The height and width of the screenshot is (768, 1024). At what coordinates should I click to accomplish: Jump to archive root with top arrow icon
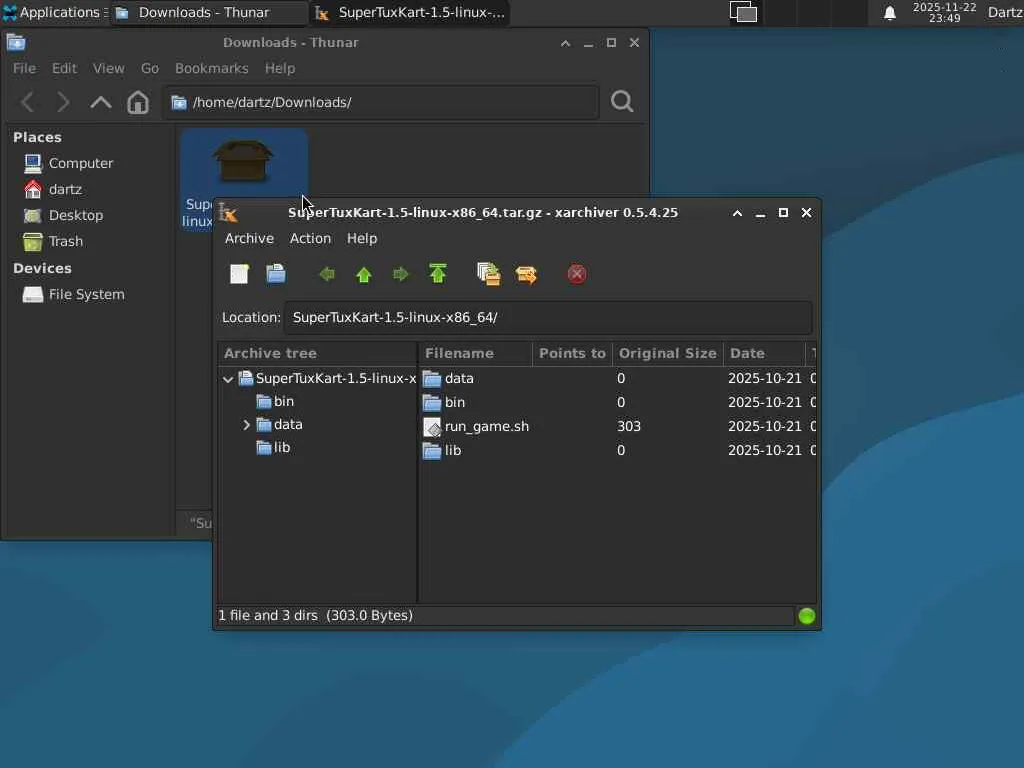click(x=438, y=274)
